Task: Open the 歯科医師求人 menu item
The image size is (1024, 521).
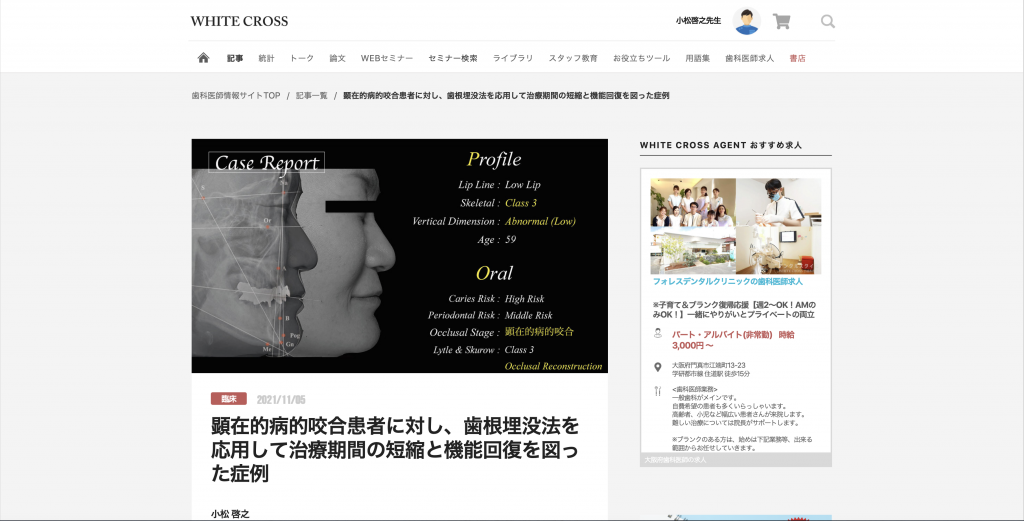Action: 749,58
